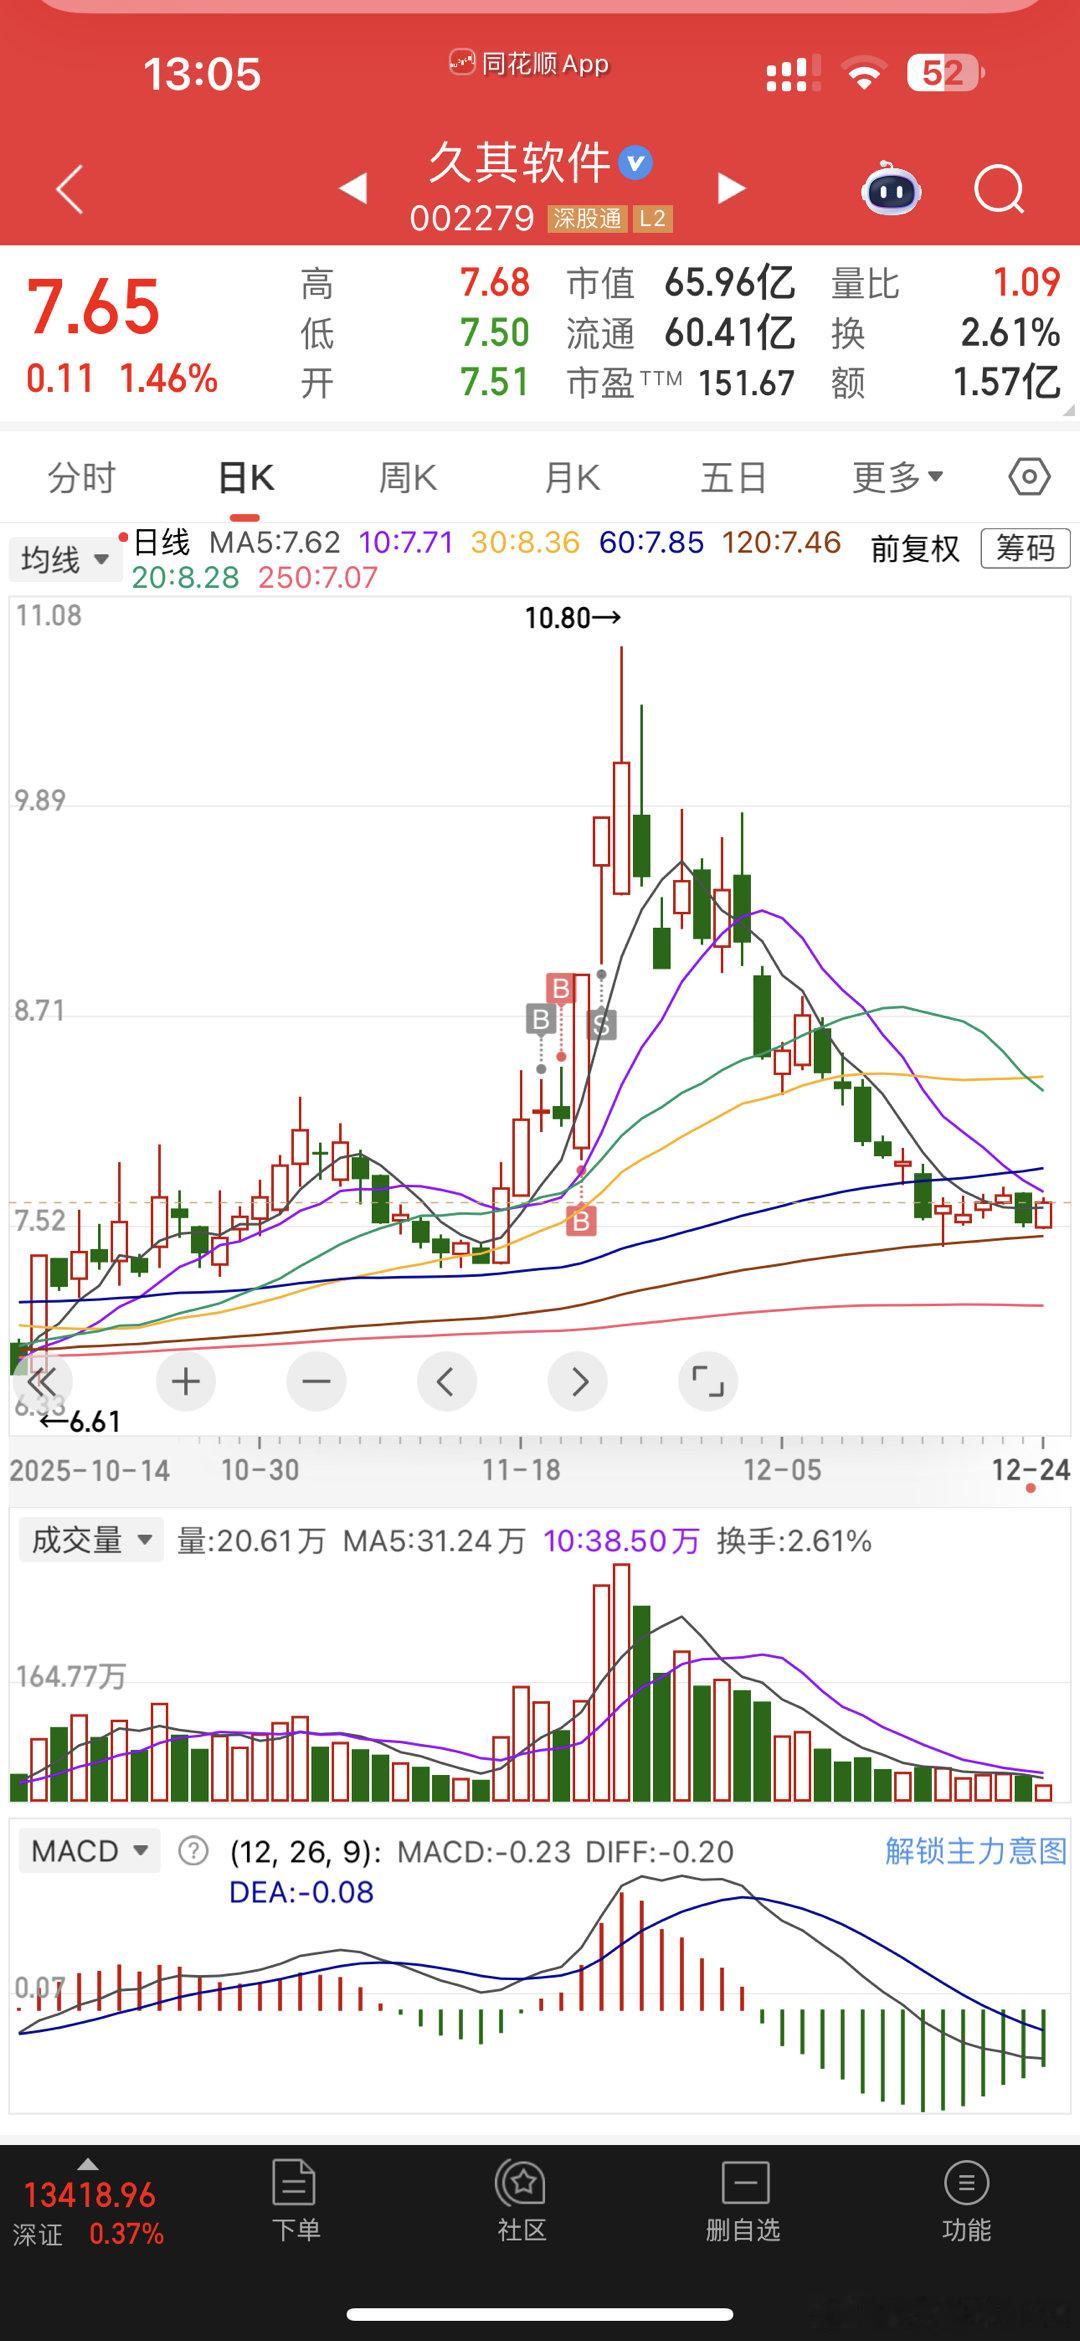Viewport: 1080px width, 2341px height.
Task: Tap the gray B marker on the chart
Action: [541, 1019]
